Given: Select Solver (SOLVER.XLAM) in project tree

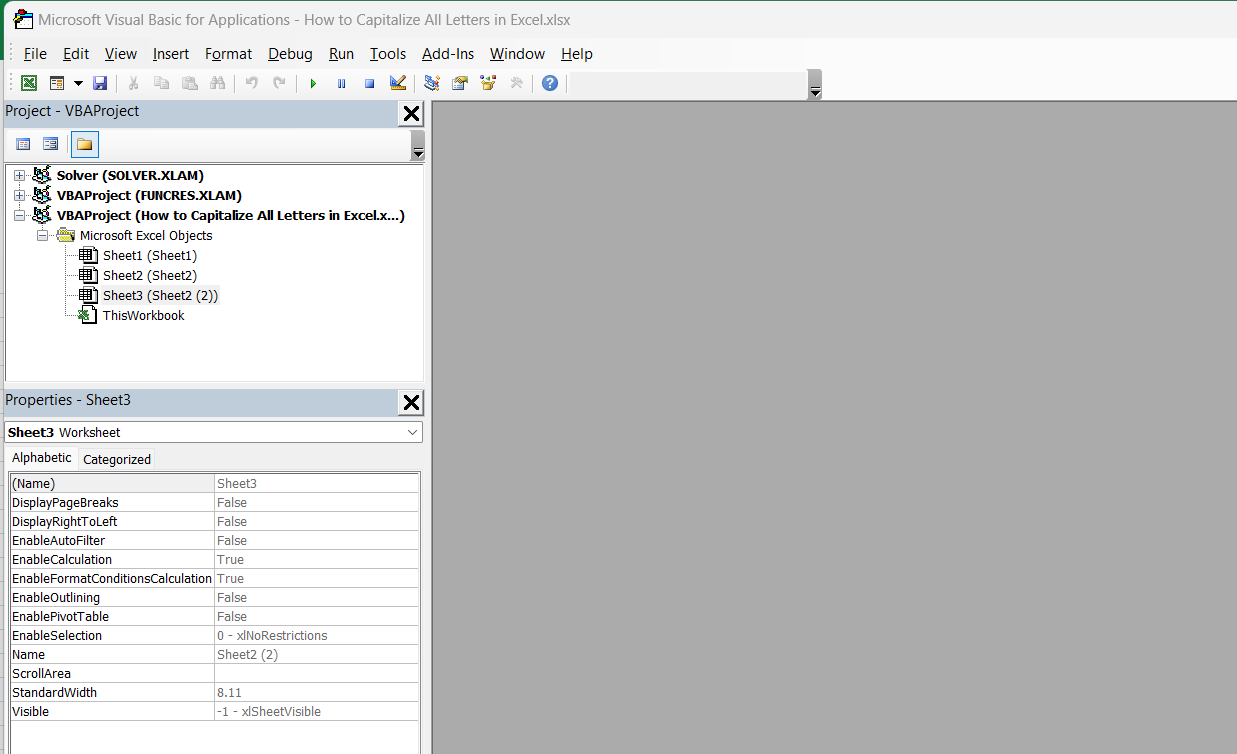Looking at the screenshot, I should pyautogui.click(x=130, y=176).
